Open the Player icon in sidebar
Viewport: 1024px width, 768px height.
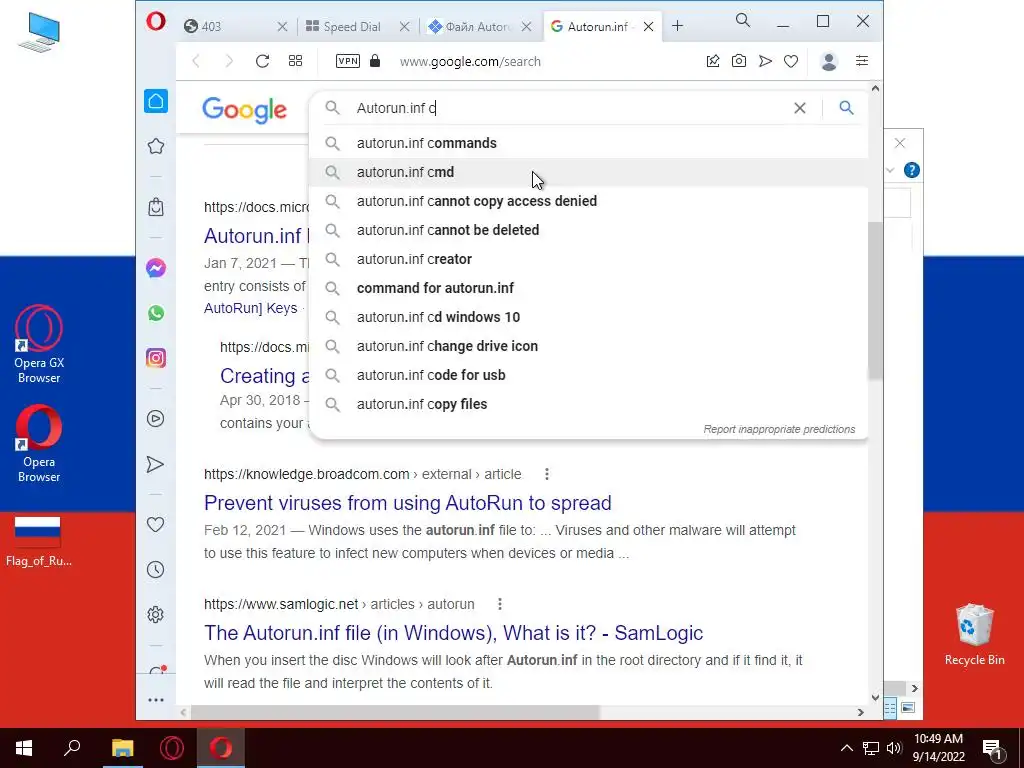point(155,419)
